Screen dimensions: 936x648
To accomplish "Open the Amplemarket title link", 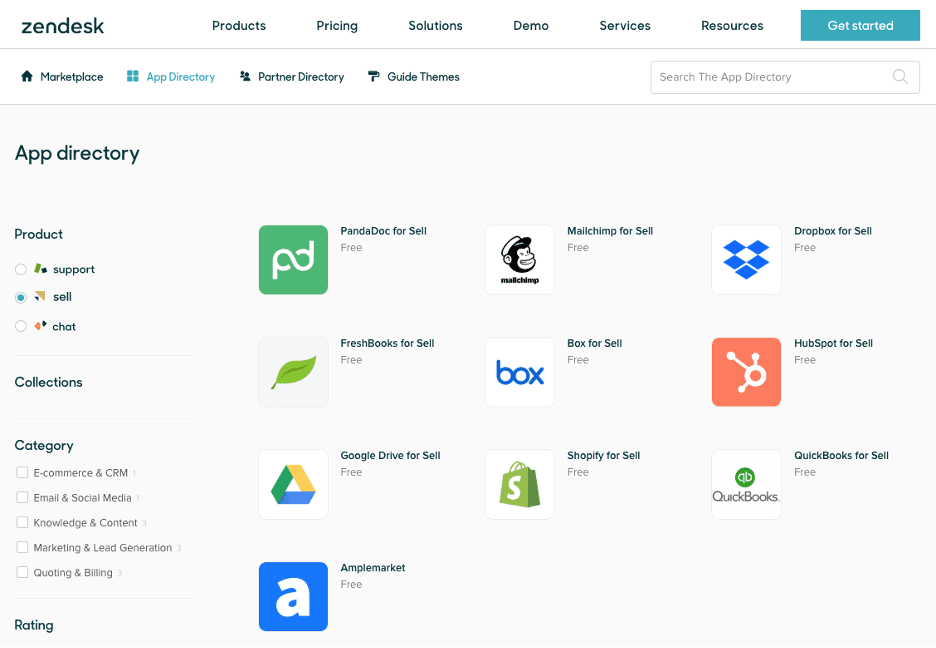I will point(372,567).
